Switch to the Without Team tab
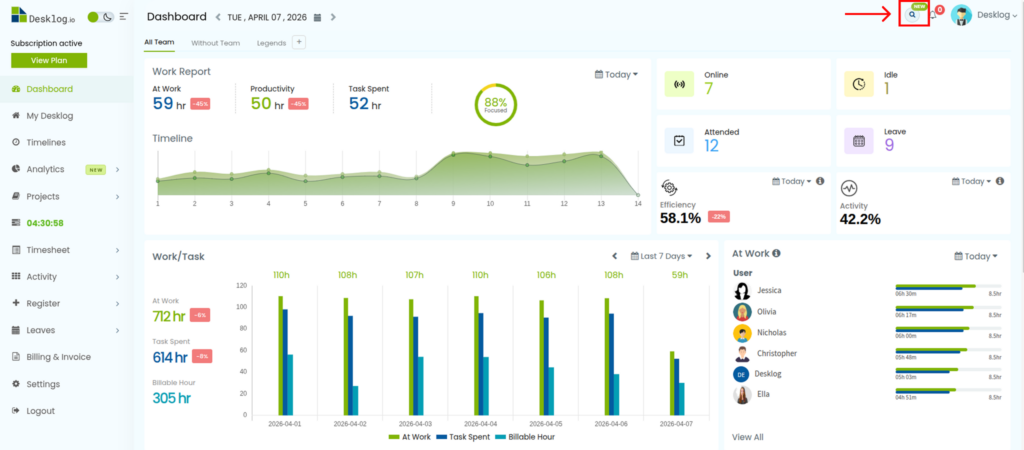This screenshot has width=1024, height=450. 215,43
